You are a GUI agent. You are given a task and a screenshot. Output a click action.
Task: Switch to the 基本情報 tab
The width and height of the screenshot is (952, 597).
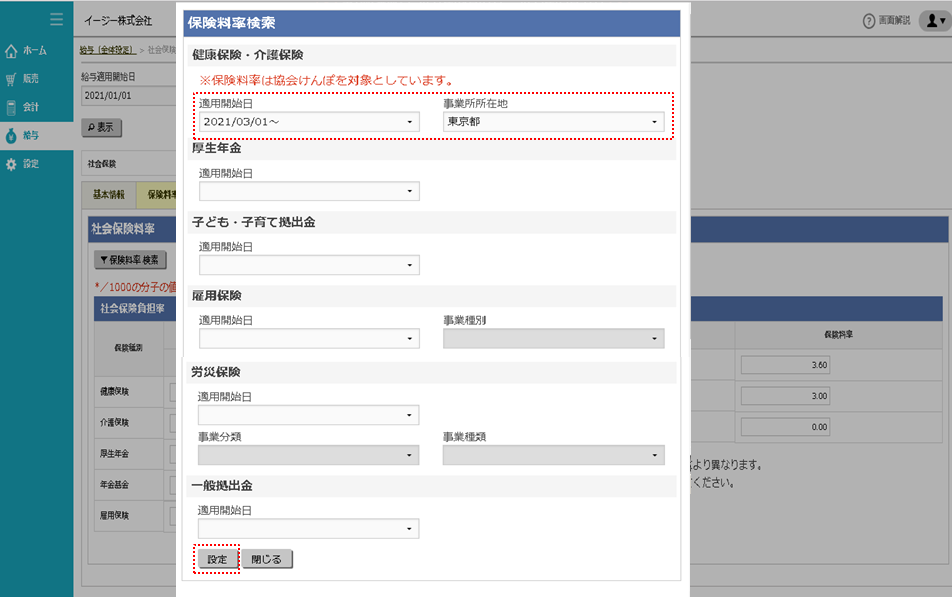pyautogui.click(x=109, y=195)
